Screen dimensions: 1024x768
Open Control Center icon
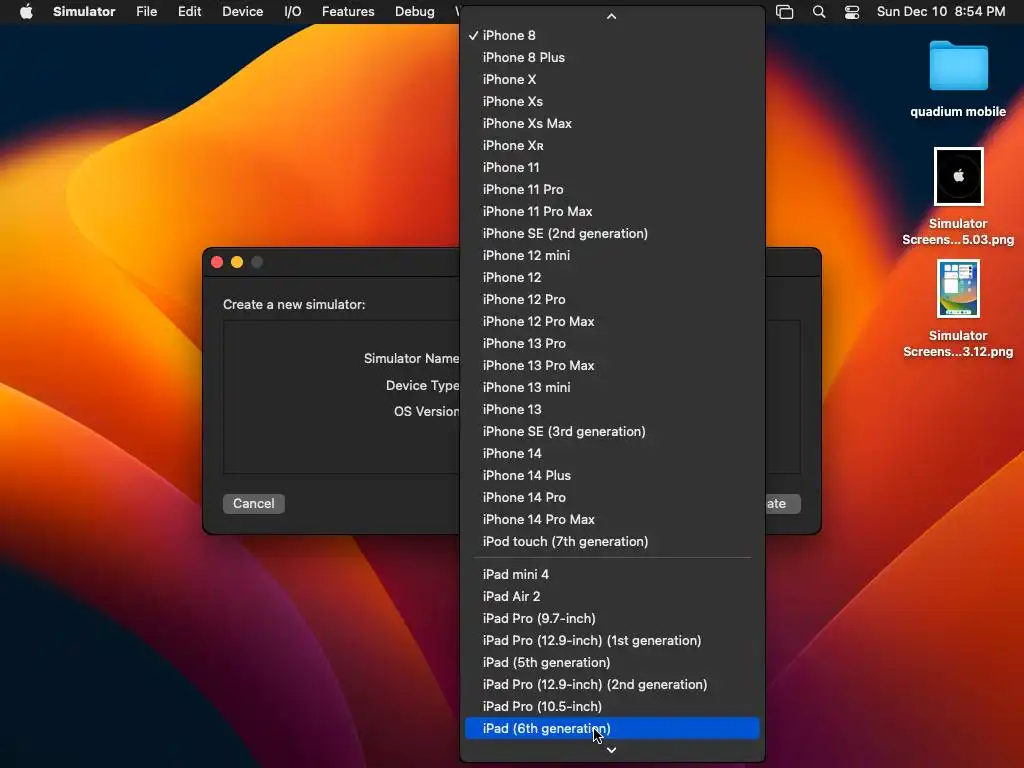(852, 12)
